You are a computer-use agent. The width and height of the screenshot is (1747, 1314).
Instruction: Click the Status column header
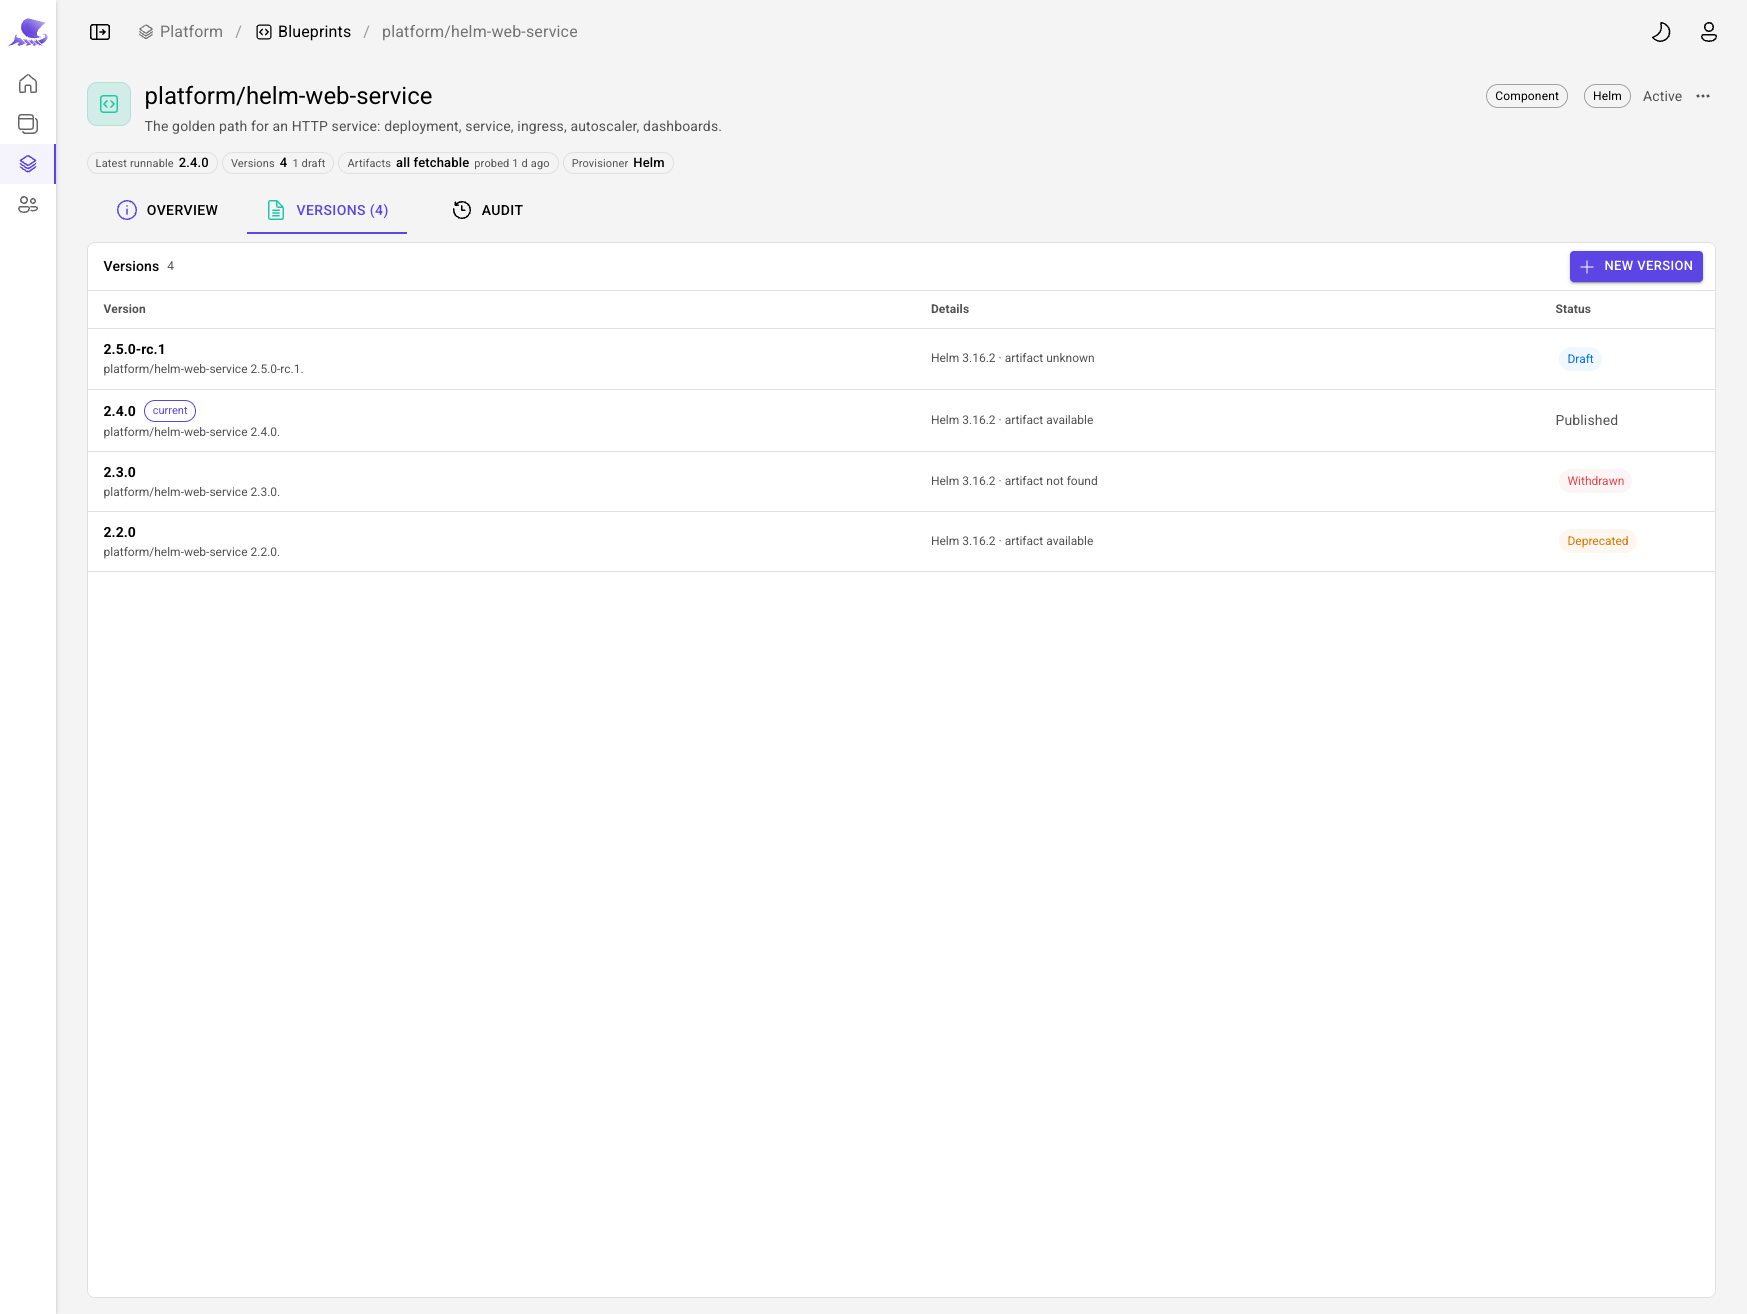pos(1572,309)
